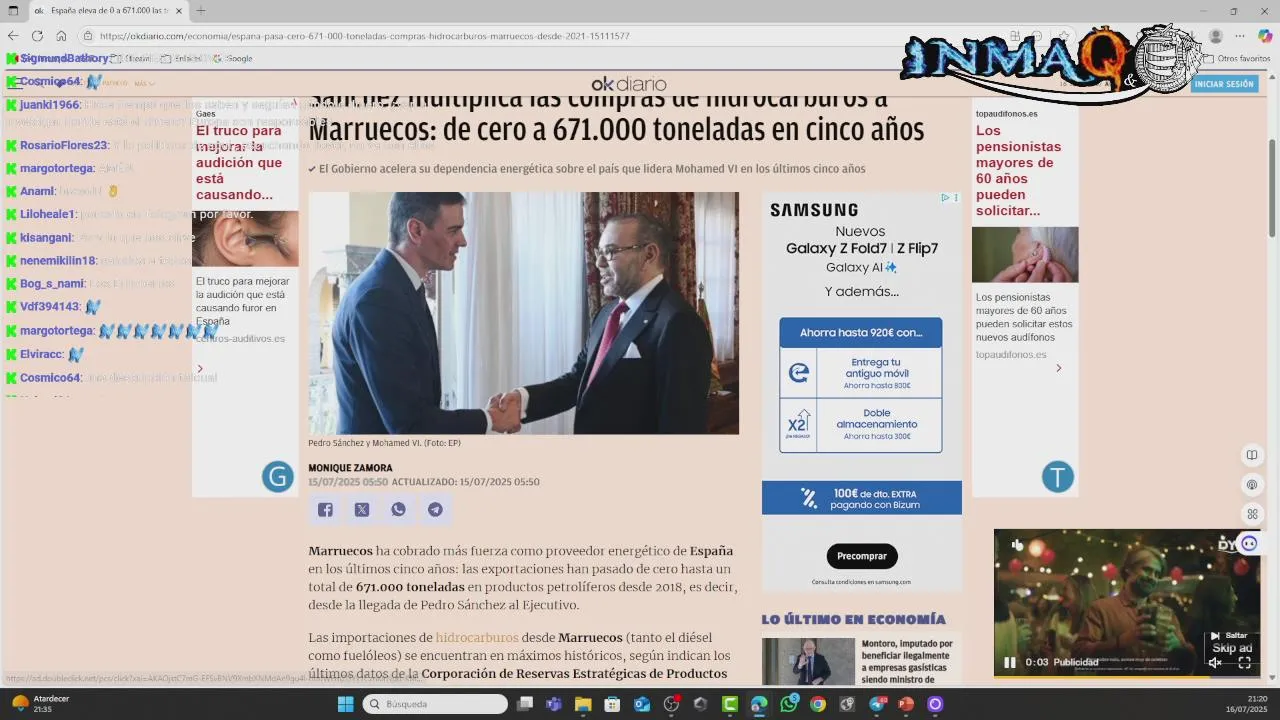
Task: Click chat user Vdf394143
Action: (x=50, y=307)
